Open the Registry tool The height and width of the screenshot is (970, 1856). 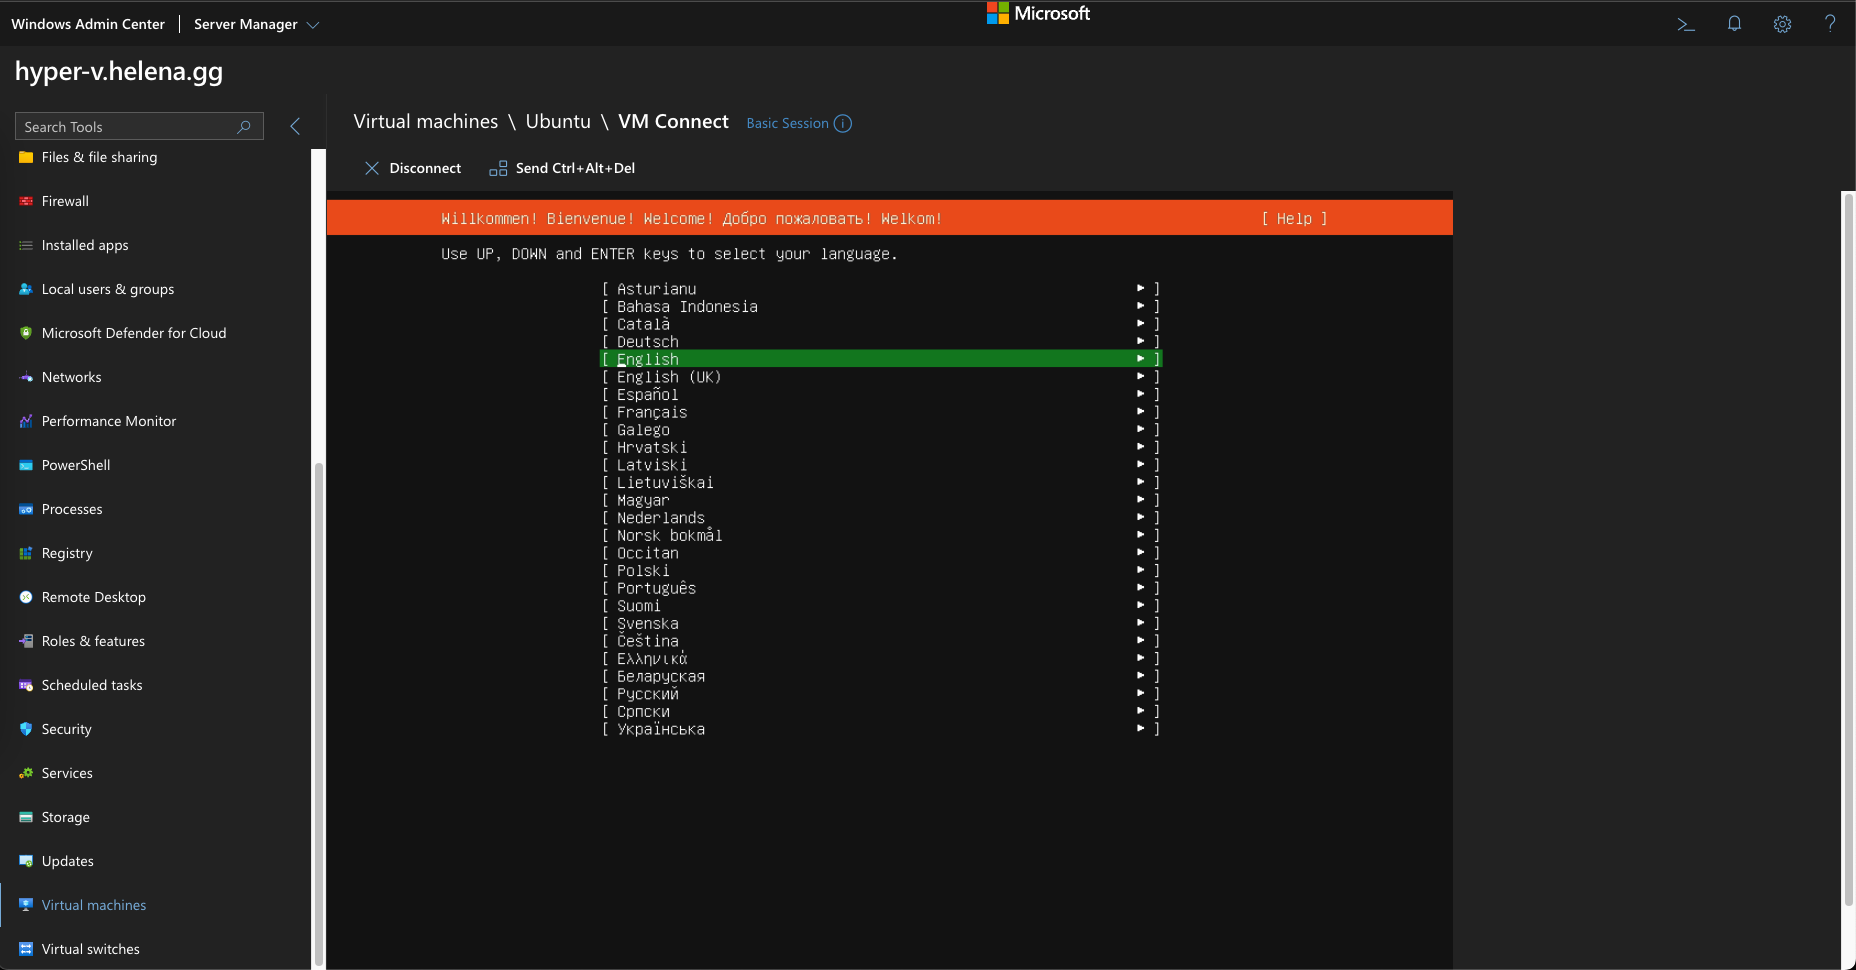coord(67,553)
